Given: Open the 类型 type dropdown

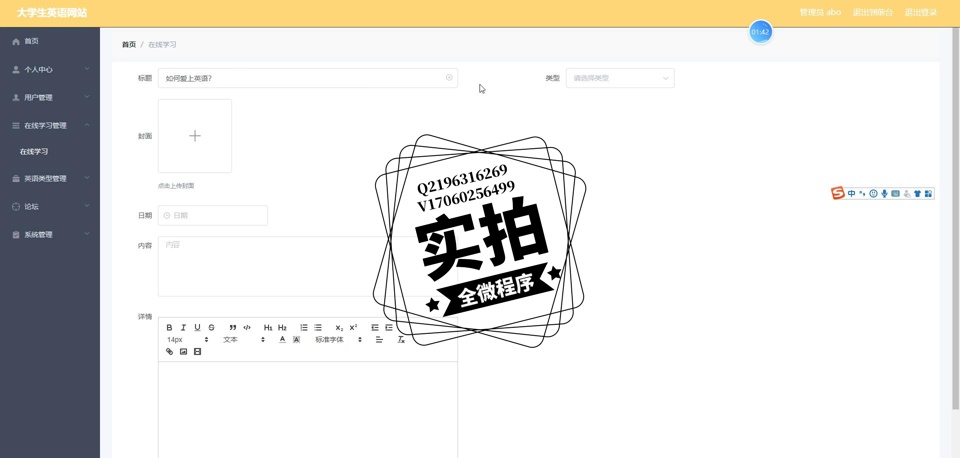Looking at the screenshot, I should pyautogui.click(x=620, y=78).
